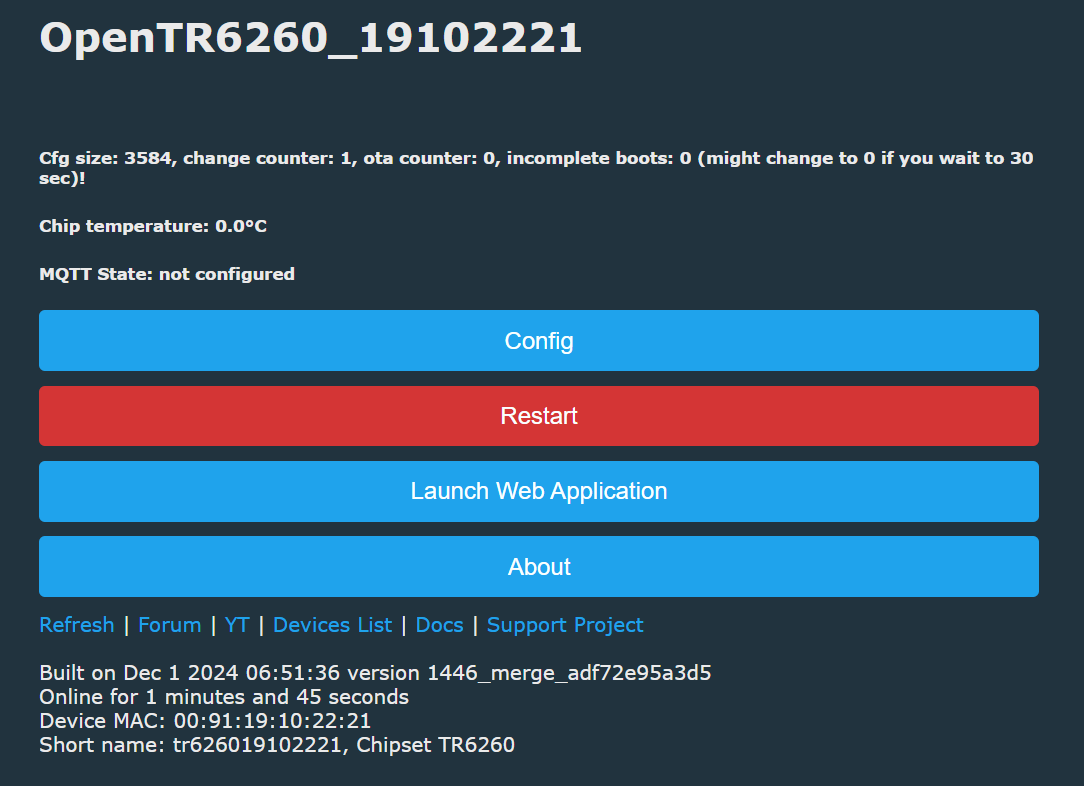Open the Devices List link
1084x786 pixels.
333,625
